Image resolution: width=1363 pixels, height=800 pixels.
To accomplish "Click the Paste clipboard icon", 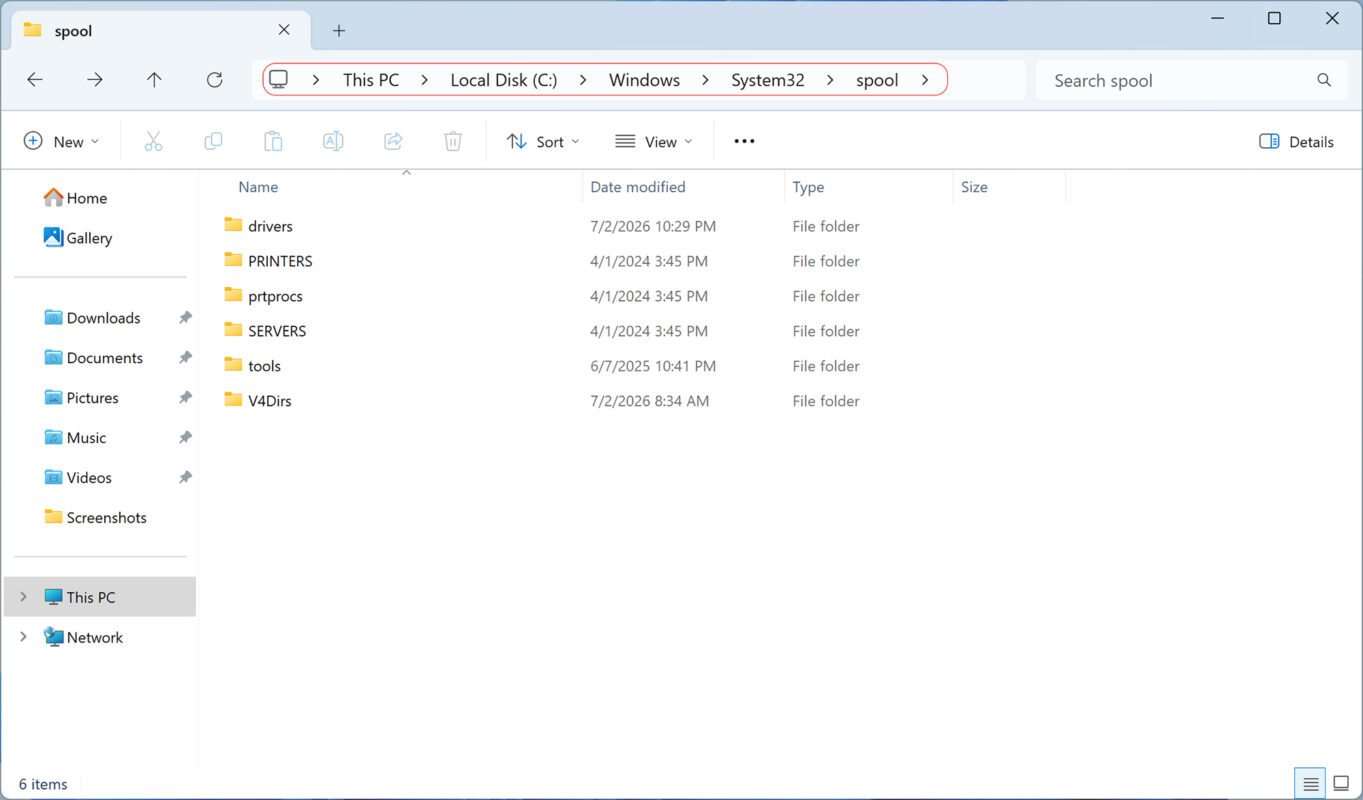I will [273, 142].
